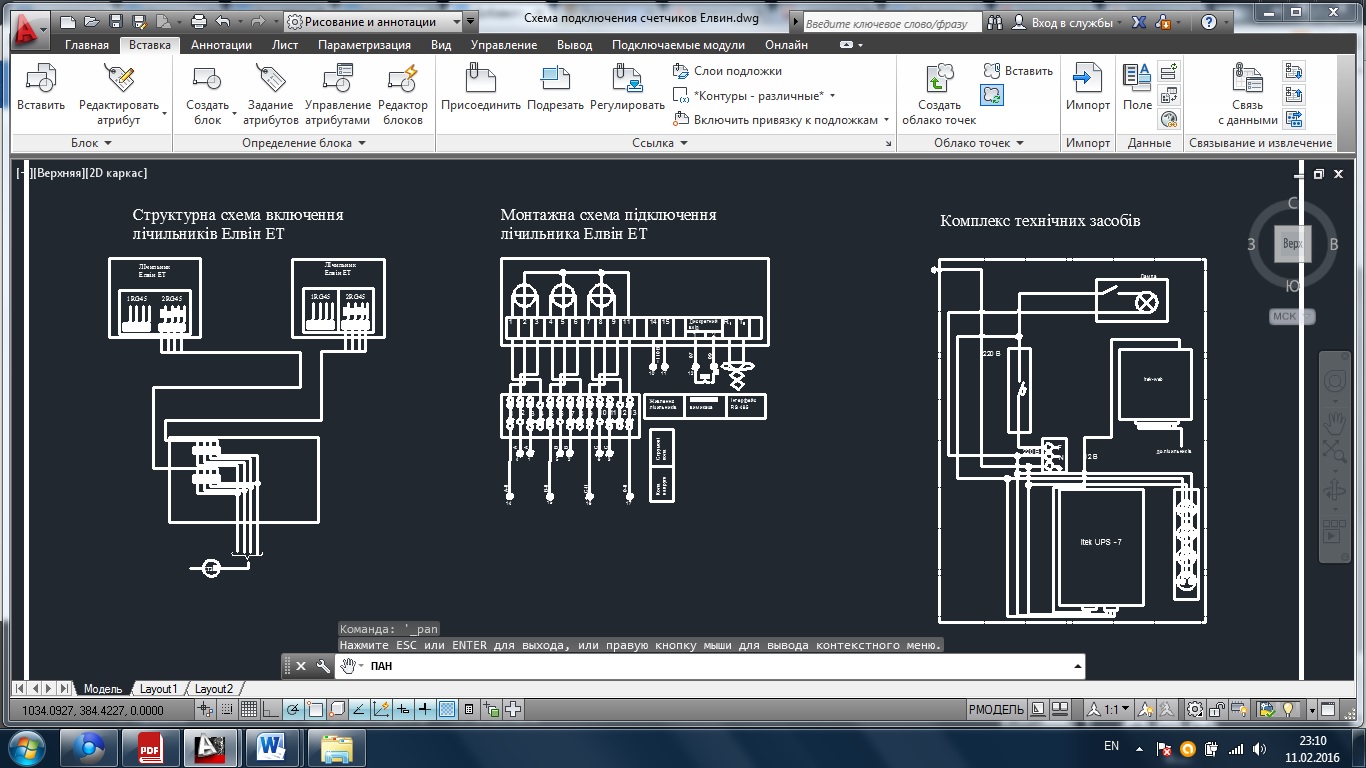
Task: Click the Вставить block insert icon
Action: tap(41, 78)
